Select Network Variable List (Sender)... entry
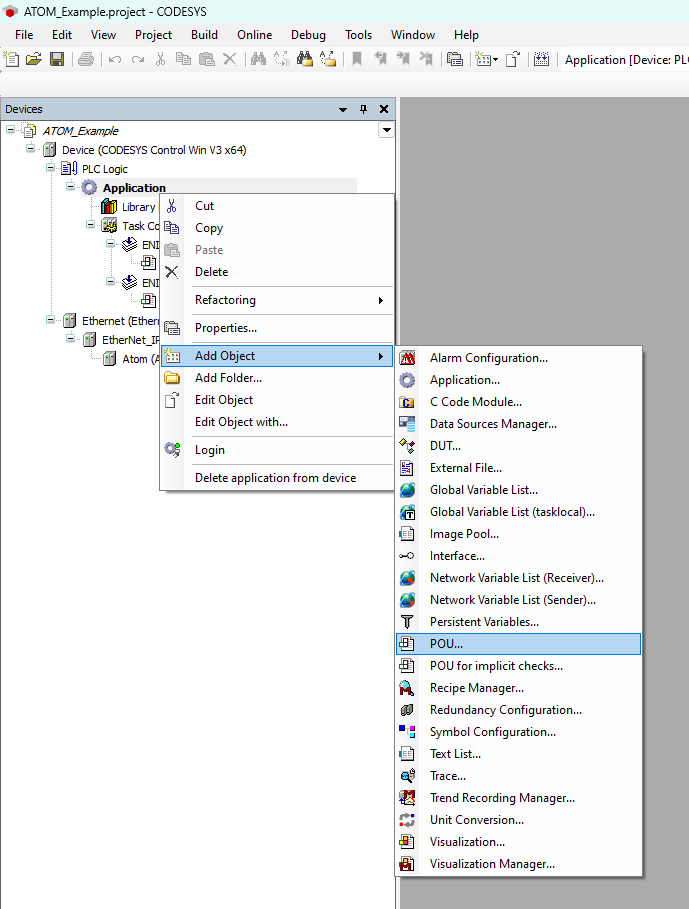Image resolution: width=689 pixels, height=909 pixels. click(x=519, y=600)
